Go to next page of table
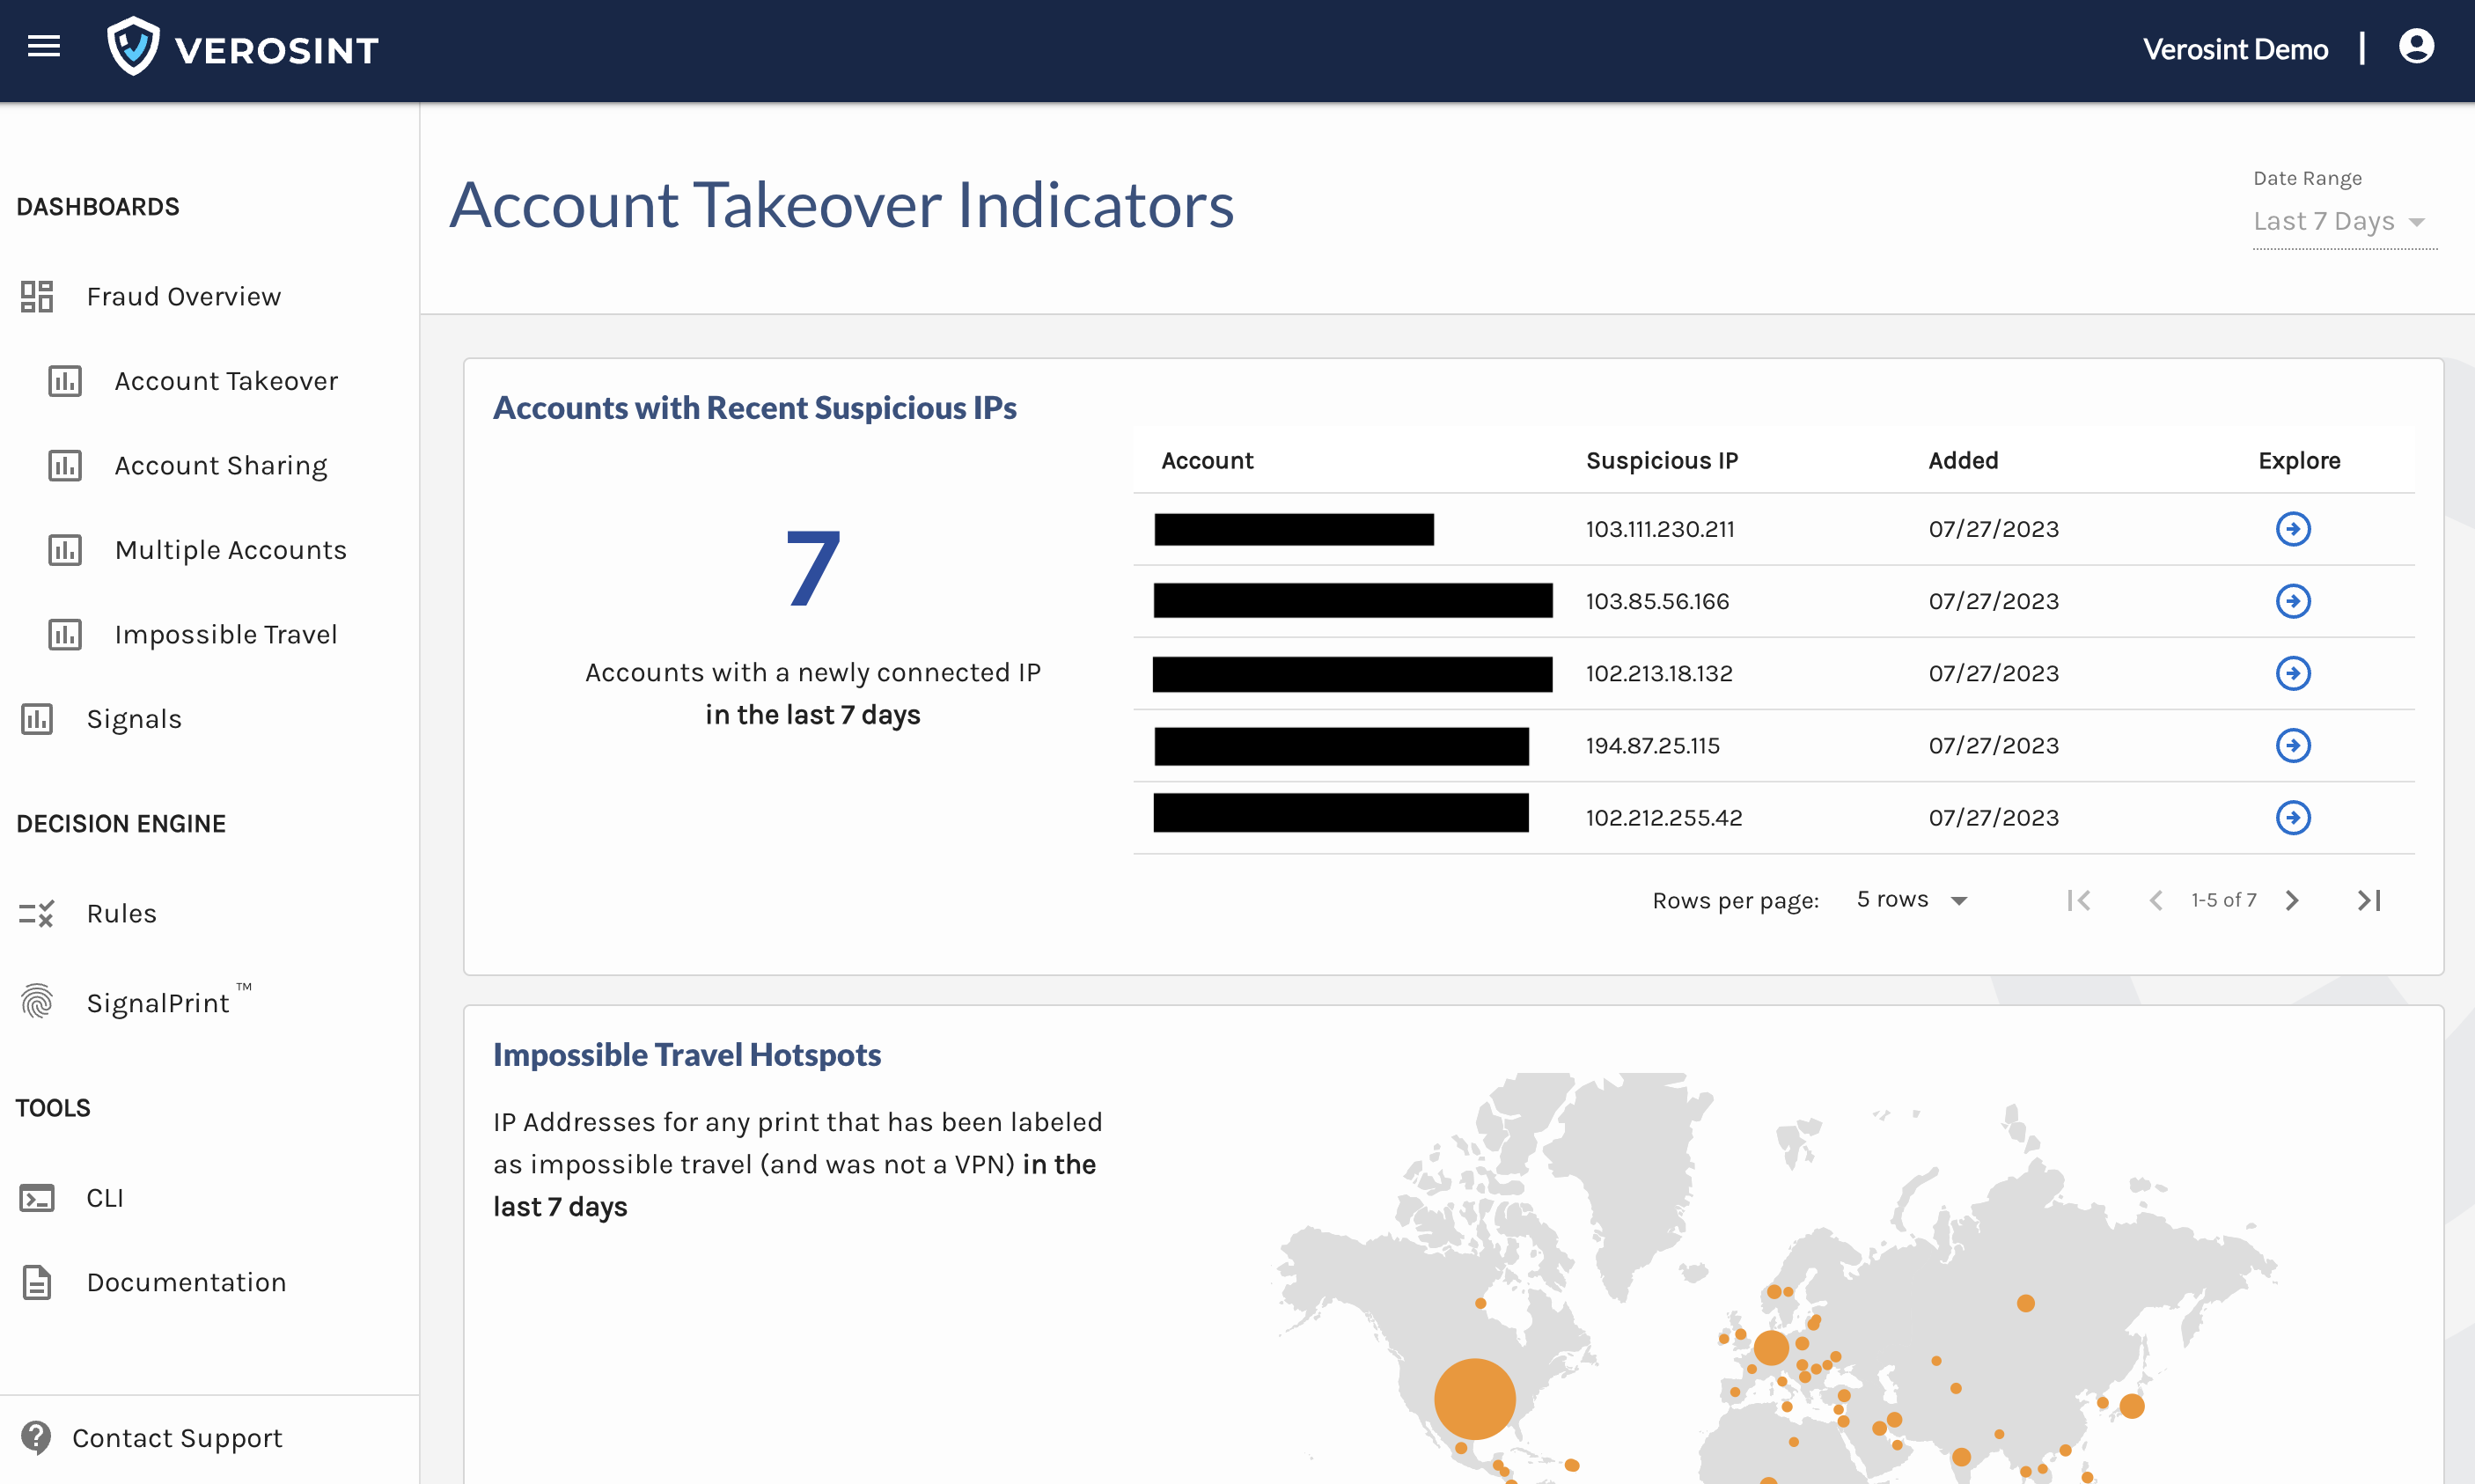The image size is (2475, 1484). 2292,900
